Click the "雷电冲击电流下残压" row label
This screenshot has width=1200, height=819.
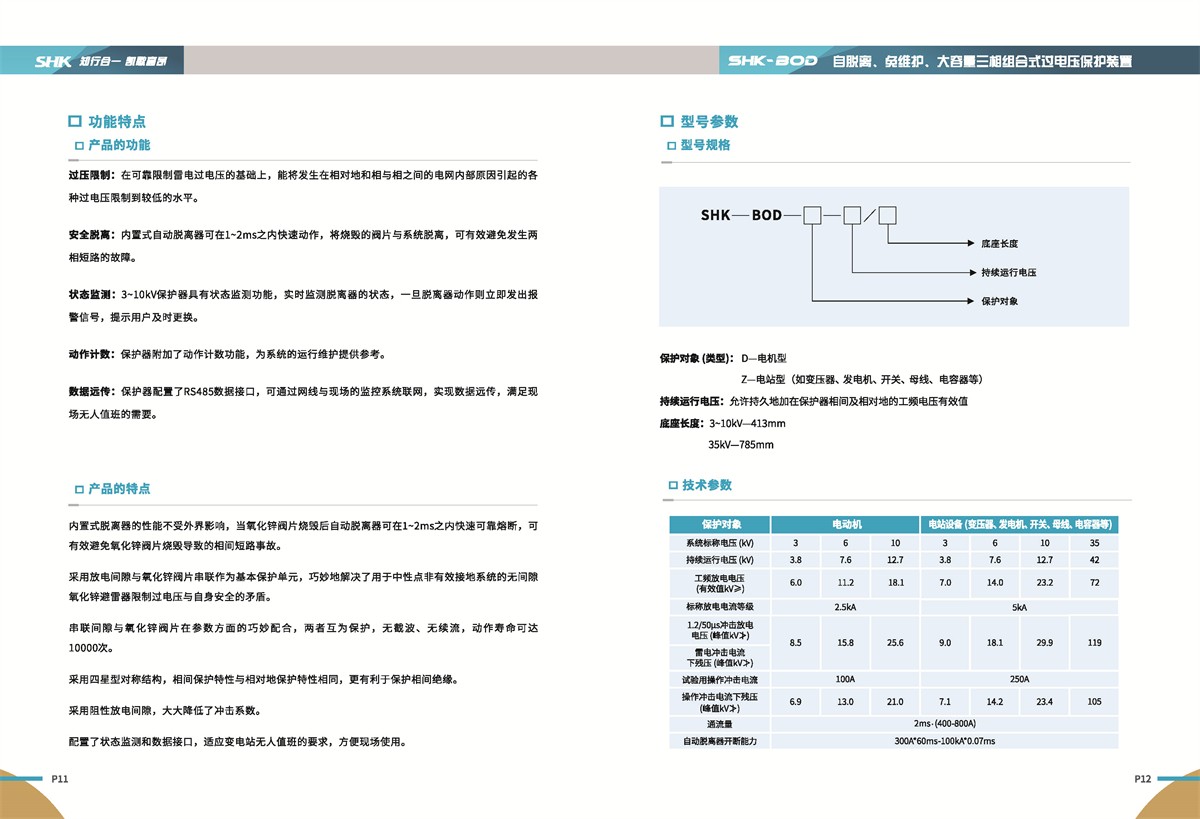tap(720, 657)
